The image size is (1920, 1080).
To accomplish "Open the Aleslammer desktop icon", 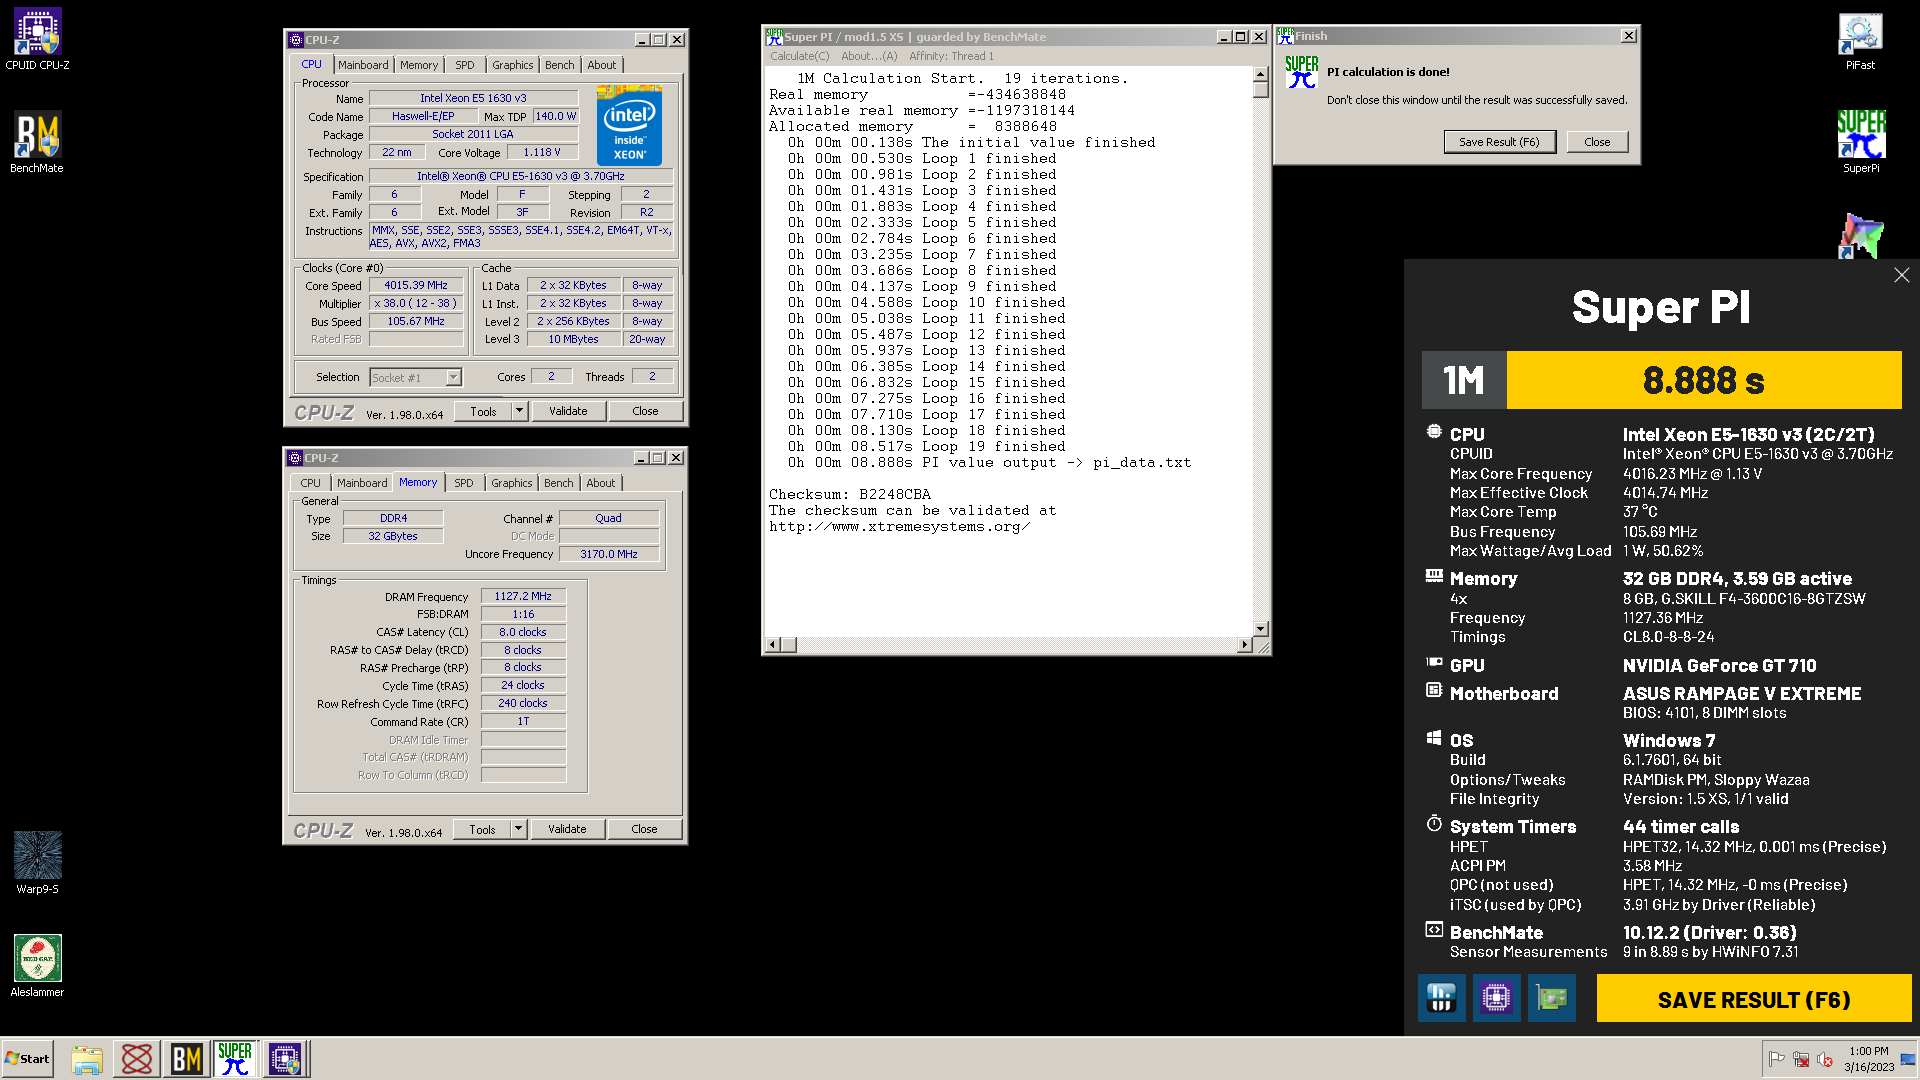I will coord(37,966).
